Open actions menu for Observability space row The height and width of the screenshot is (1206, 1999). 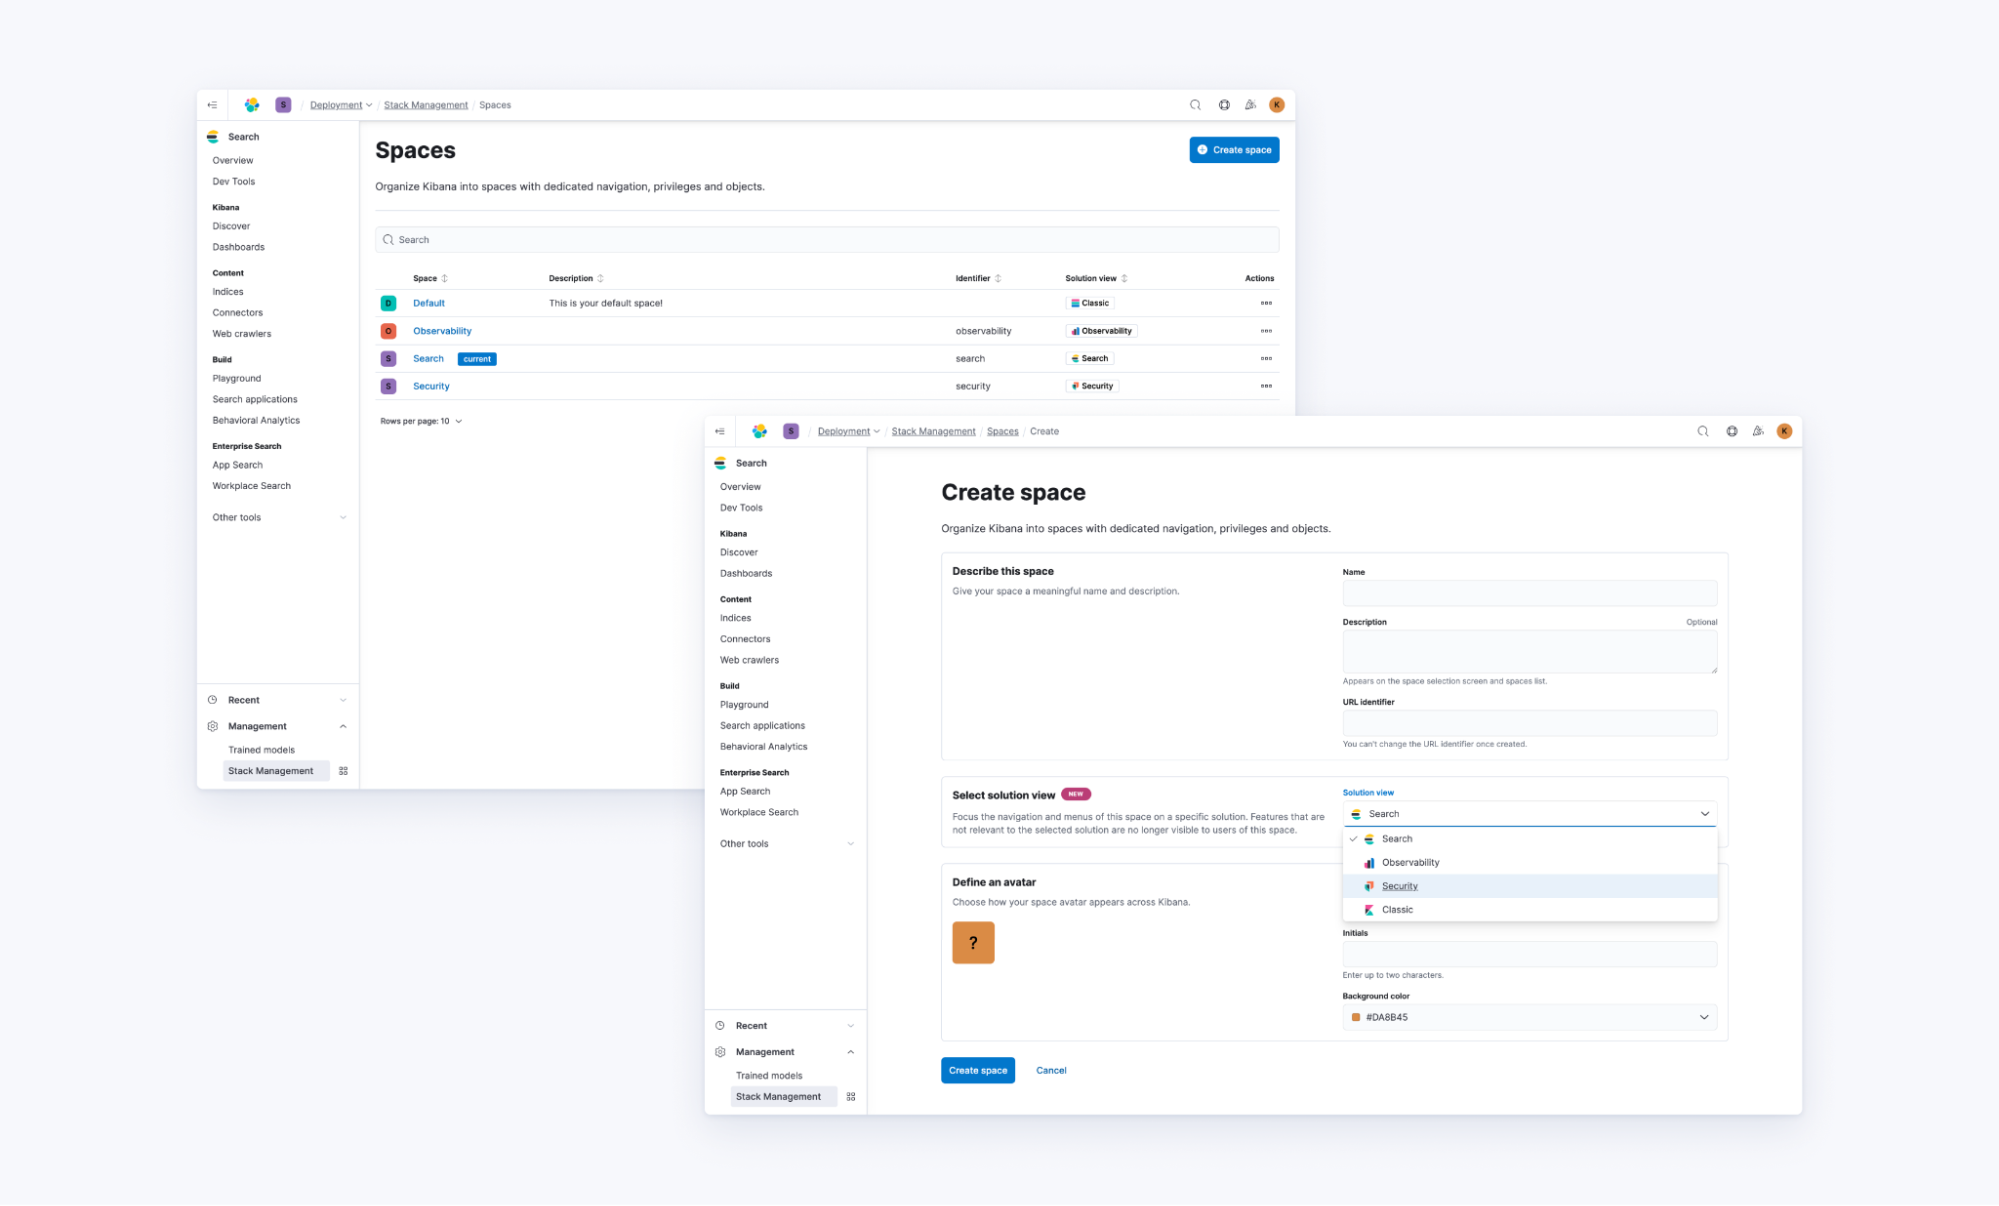[1266, 331]
